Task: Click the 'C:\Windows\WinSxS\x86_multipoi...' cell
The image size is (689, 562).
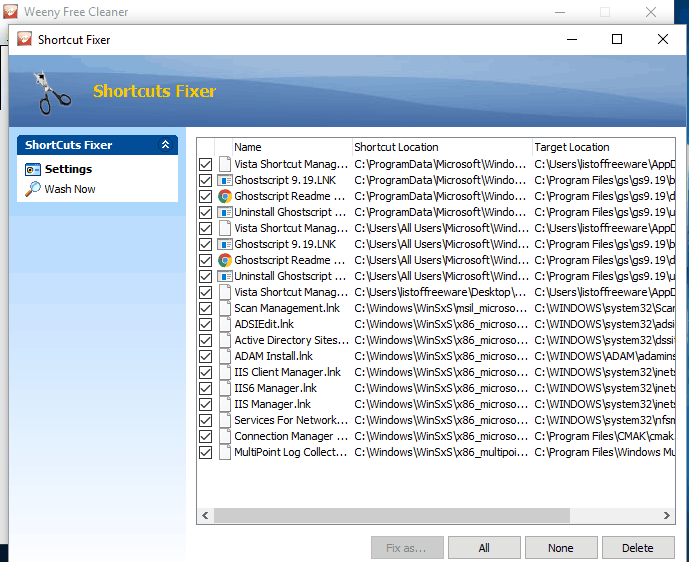Action: point(441,452)
